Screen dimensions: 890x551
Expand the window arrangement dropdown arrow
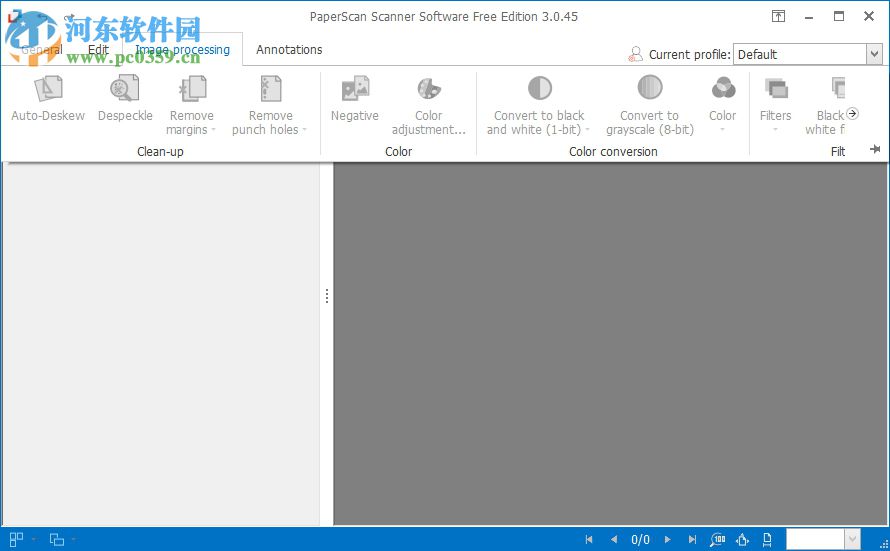point(74,539)
